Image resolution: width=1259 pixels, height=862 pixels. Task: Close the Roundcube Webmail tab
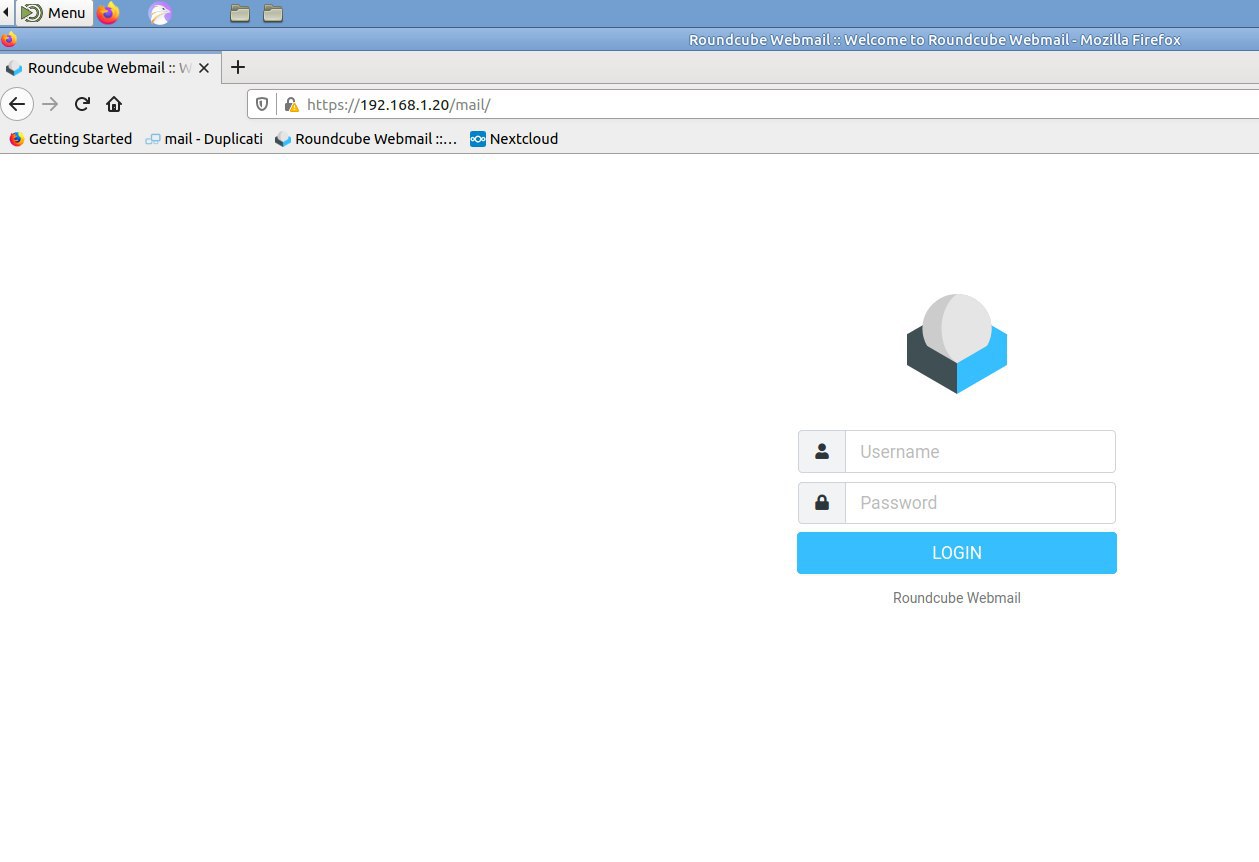click(x=204, y=68)
